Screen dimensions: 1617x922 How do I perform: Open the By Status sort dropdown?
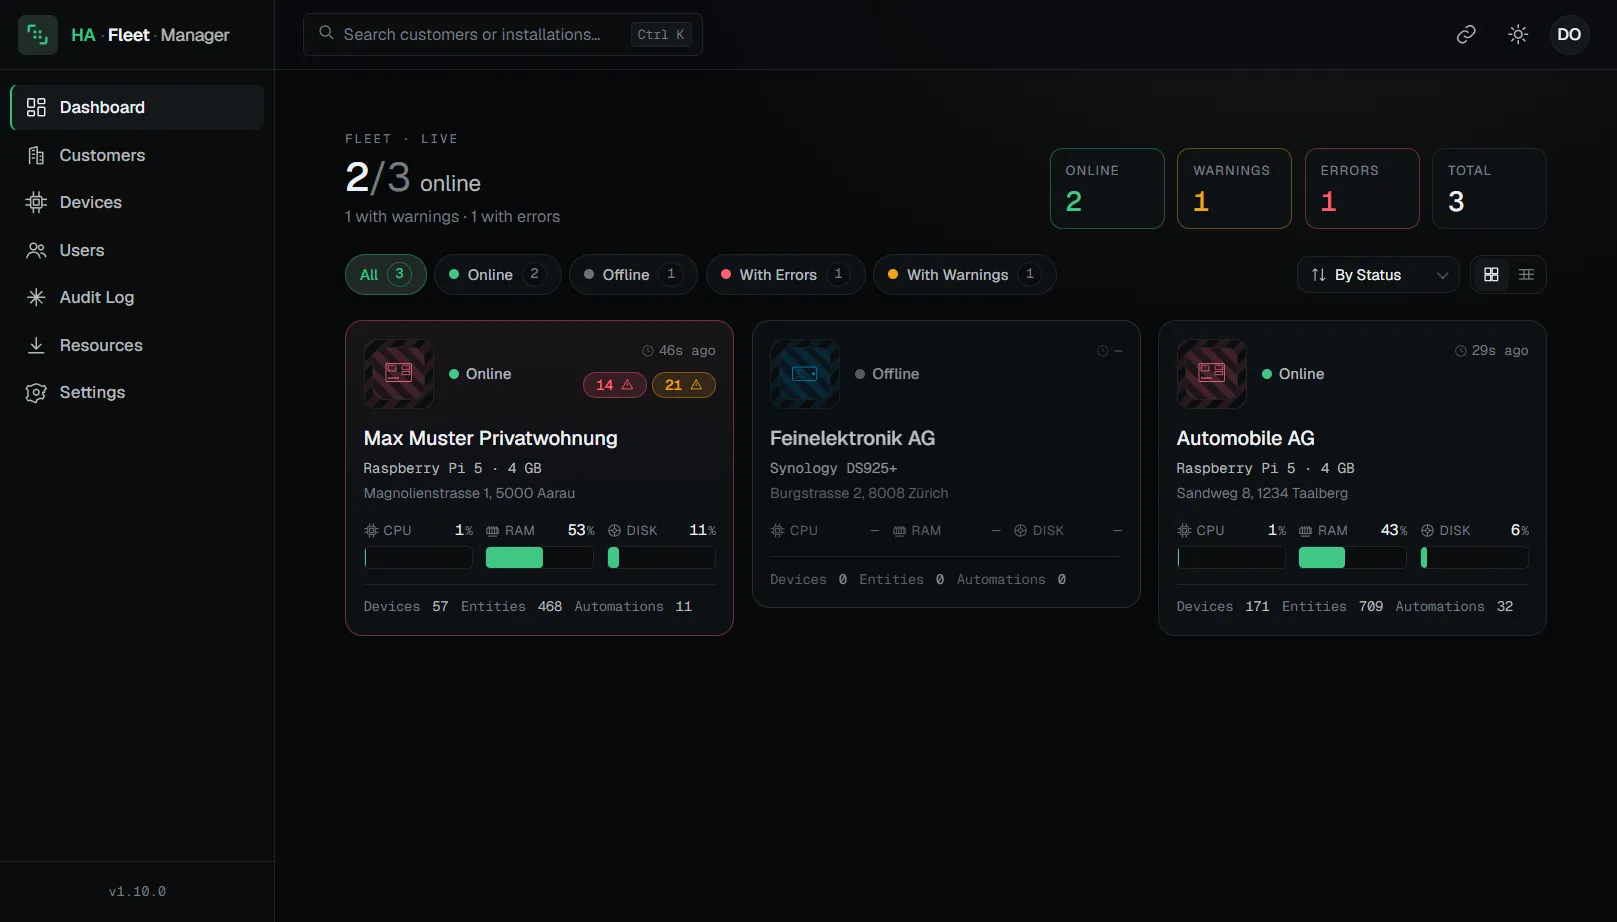[x=1379, y=275]
